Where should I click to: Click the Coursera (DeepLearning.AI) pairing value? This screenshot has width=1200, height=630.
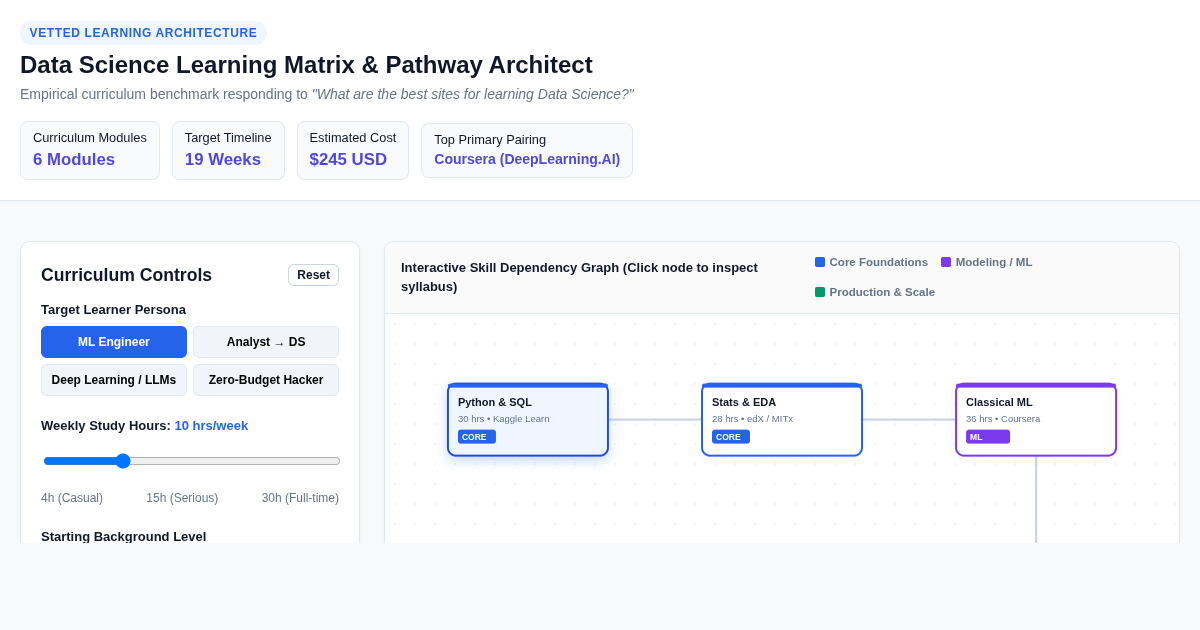(527, 159)
